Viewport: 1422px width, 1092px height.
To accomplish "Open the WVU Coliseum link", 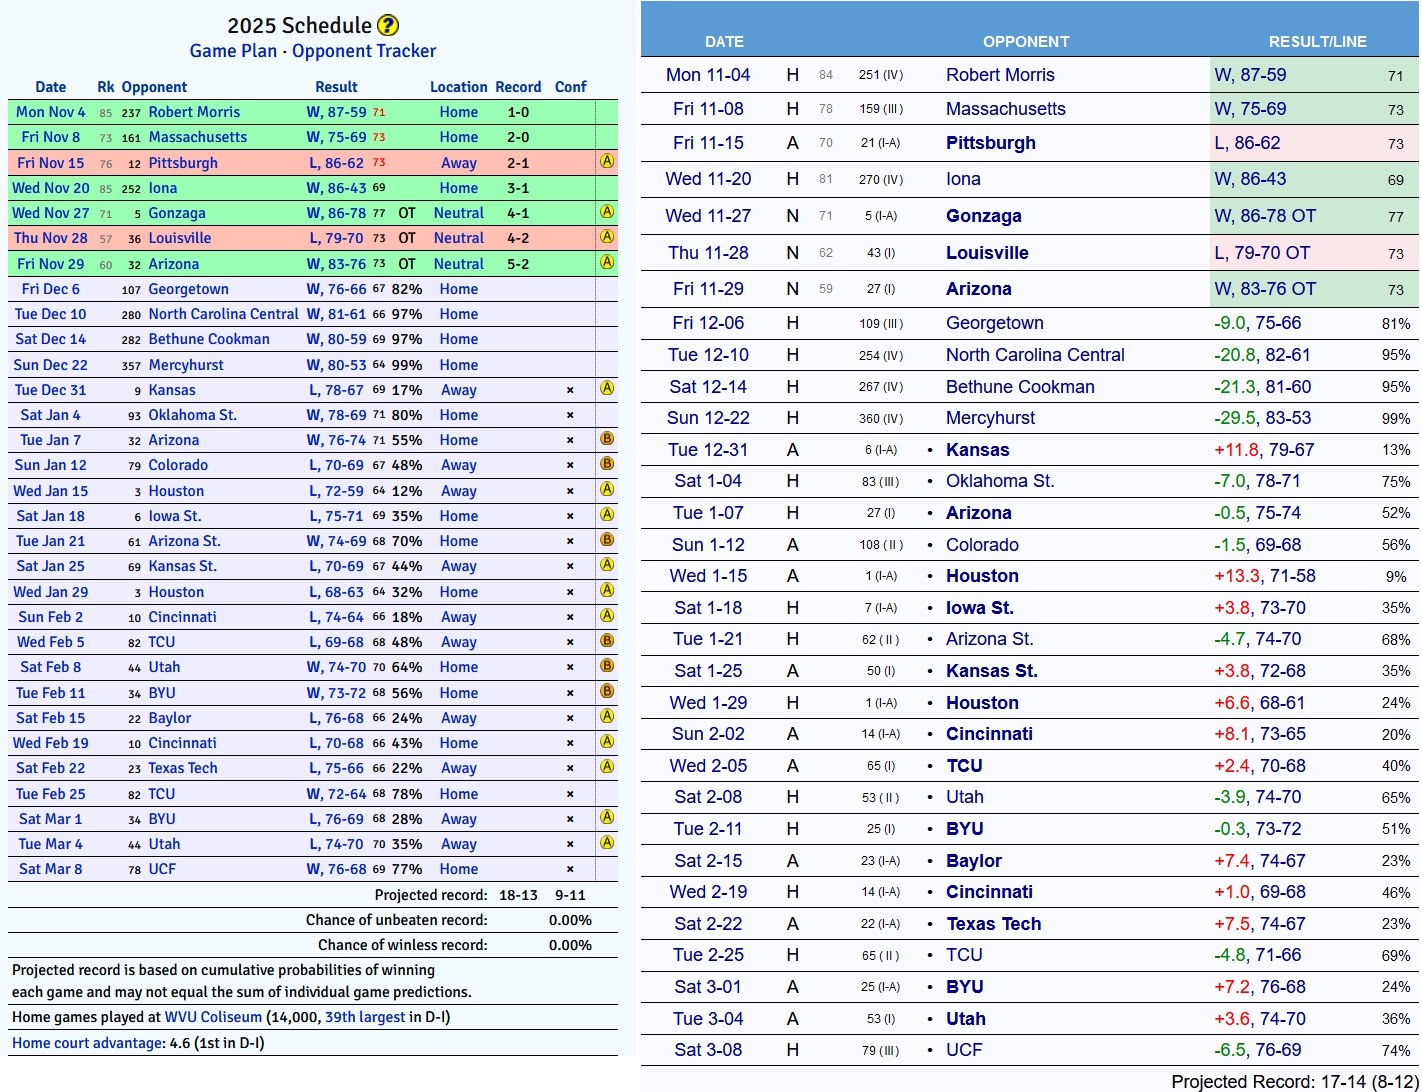I will tap(213, 1017).
